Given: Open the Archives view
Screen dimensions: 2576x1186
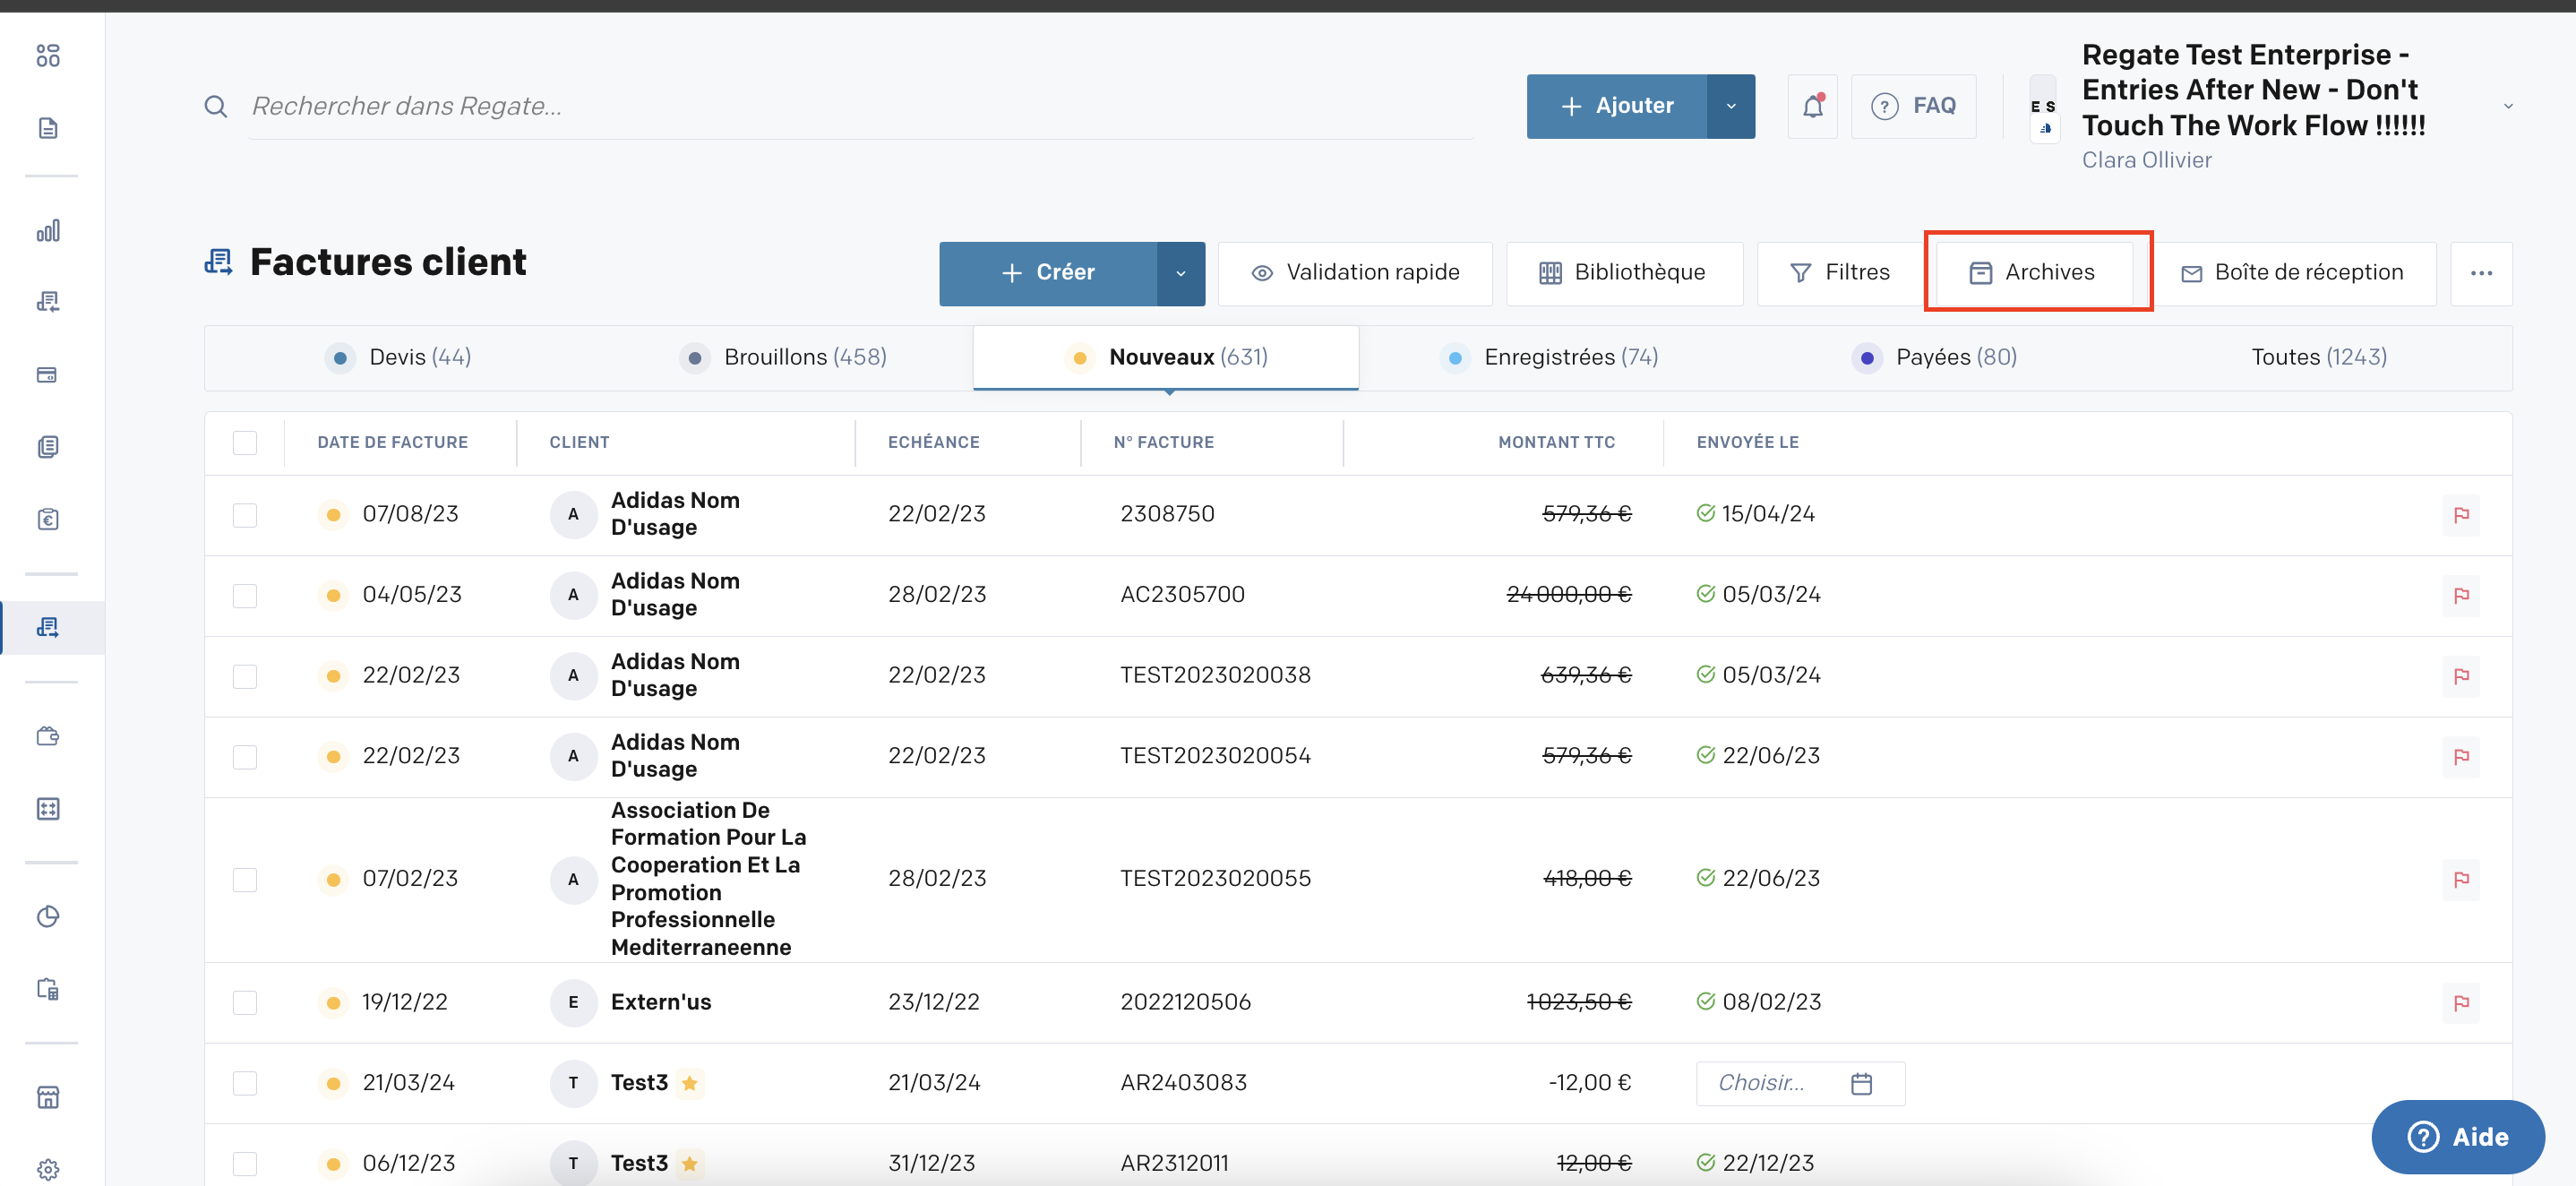Looking at the screenshot, I should (2033, 273).
